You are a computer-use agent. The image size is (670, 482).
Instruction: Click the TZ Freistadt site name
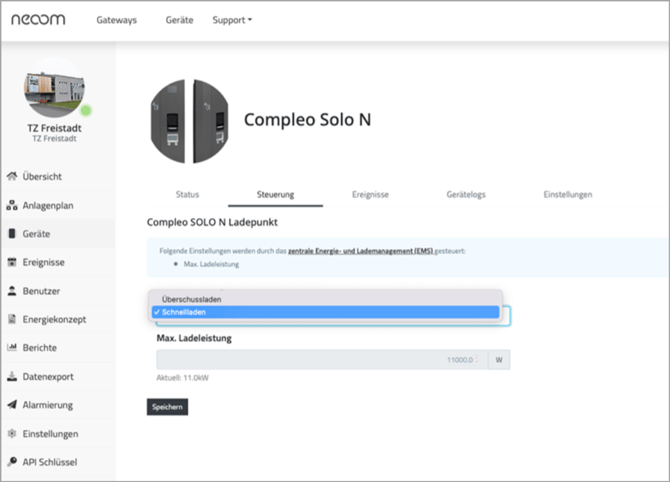54,128
